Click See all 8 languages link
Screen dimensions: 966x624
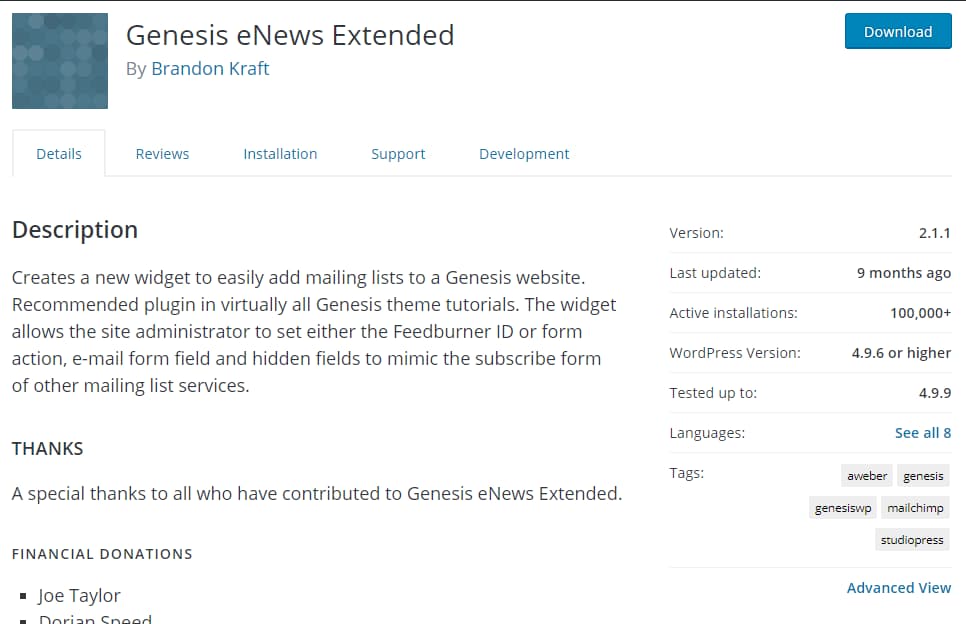coord(922,432)
